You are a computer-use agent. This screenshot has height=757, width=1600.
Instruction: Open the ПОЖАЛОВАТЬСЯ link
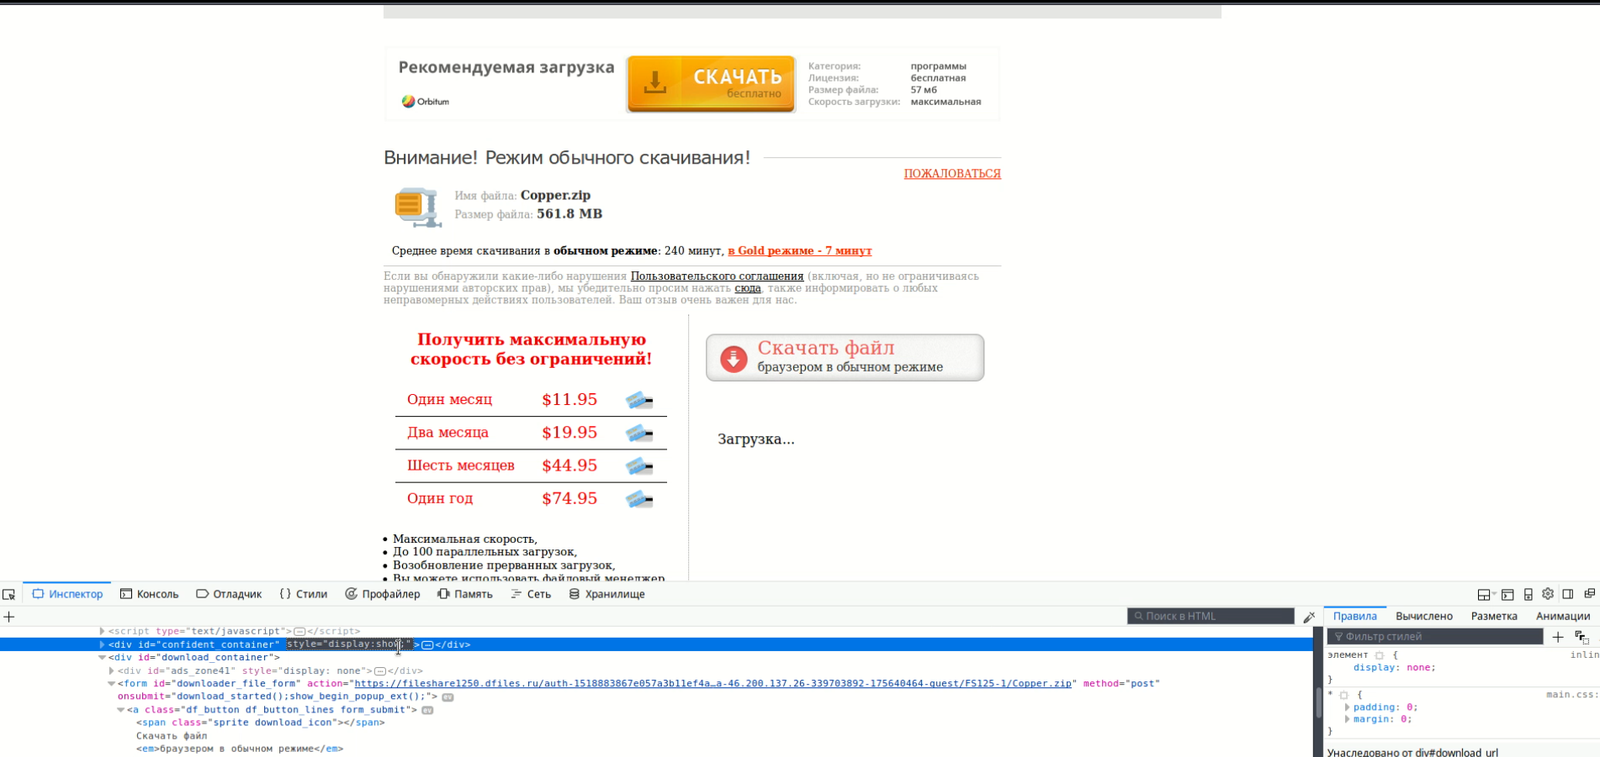[952, 174]
